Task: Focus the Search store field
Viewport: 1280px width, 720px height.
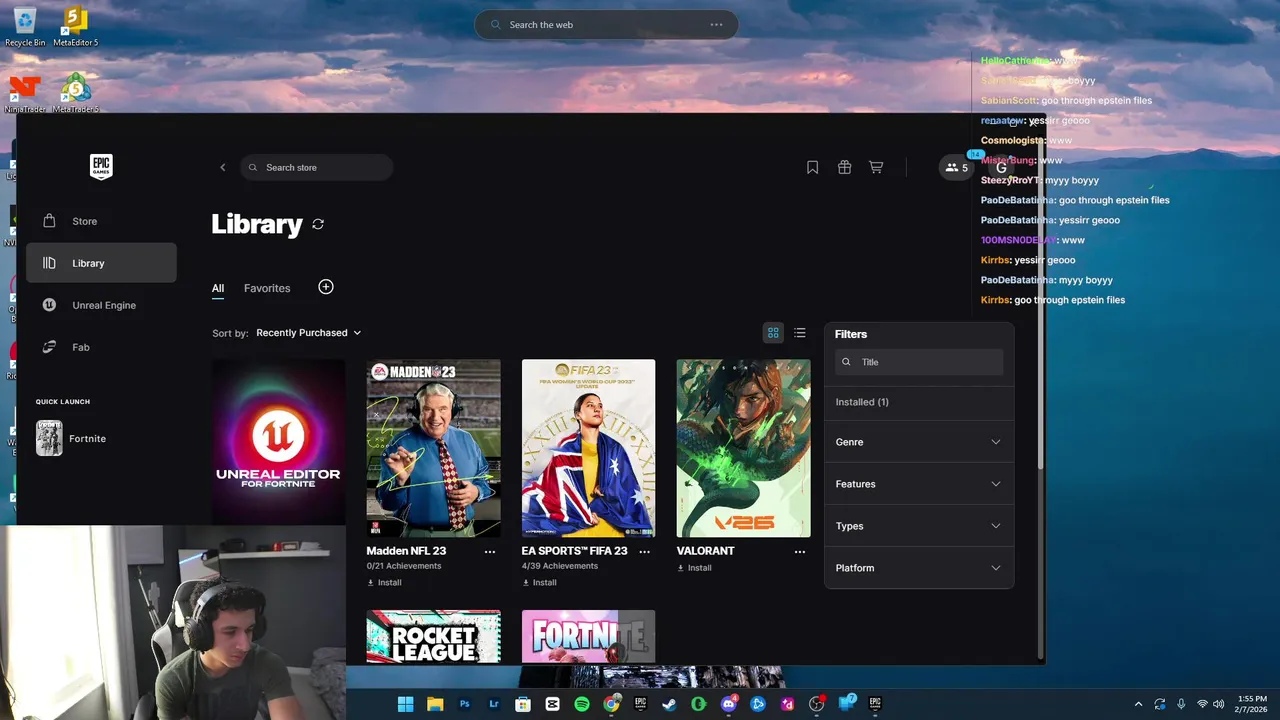Action: click(x=316, y=167)
